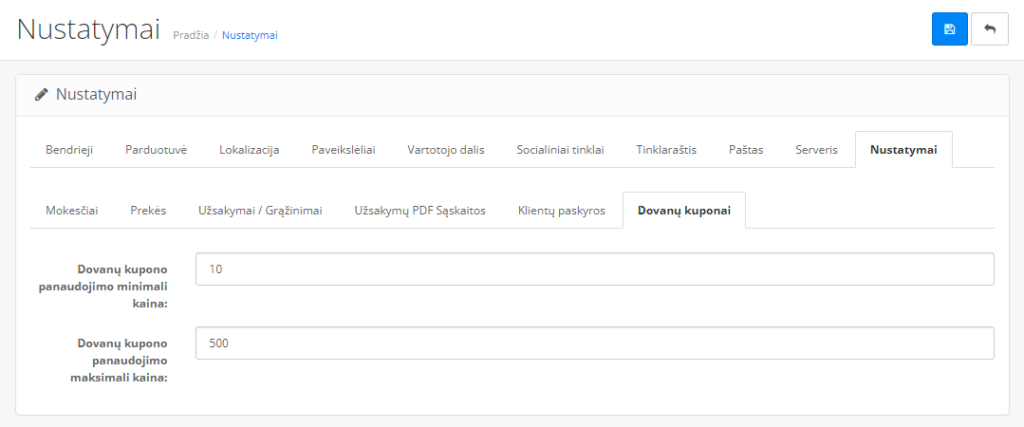The width and height of the screenshot is (1024, 427).
Task: Open the Socialiniai tinklai tab
Action: 560,150
